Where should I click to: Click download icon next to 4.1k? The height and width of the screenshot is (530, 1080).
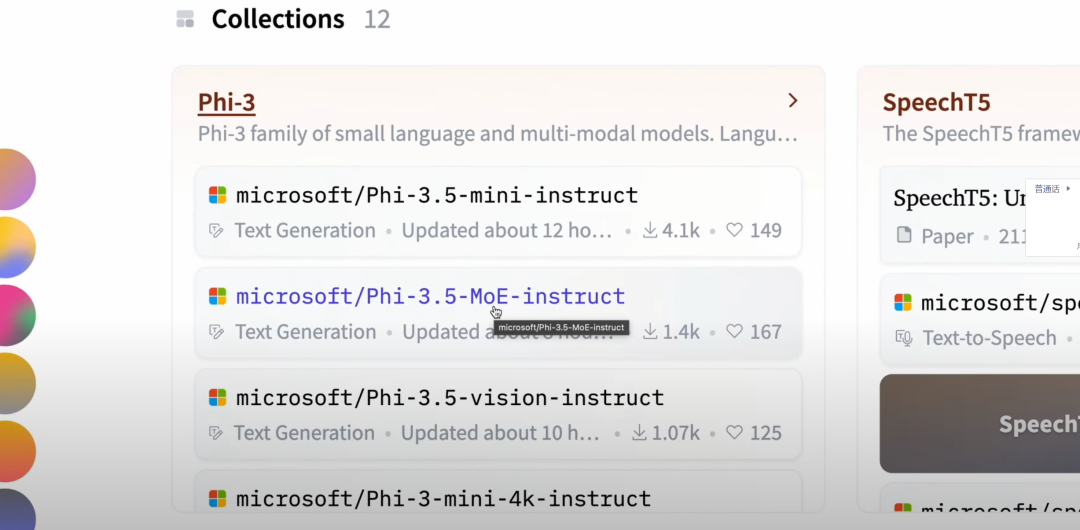[x=650, y=230]
